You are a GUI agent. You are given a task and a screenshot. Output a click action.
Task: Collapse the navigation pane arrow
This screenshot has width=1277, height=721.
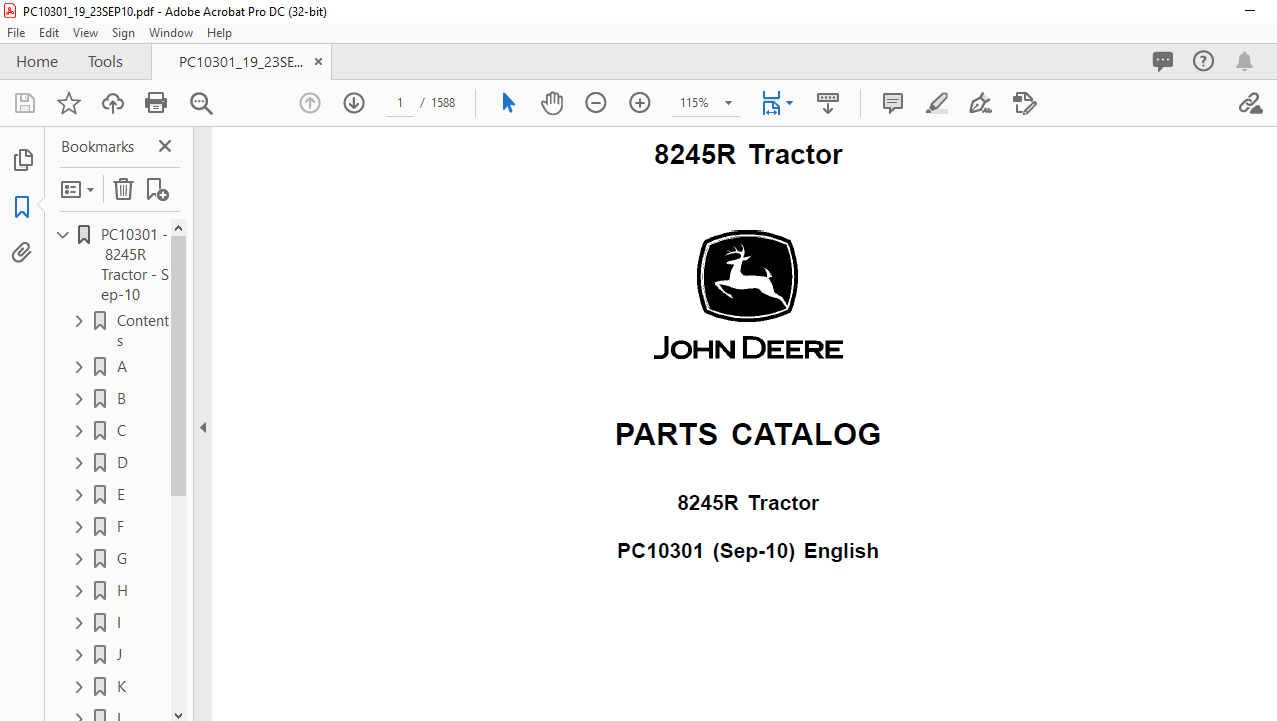coord(203,427)
